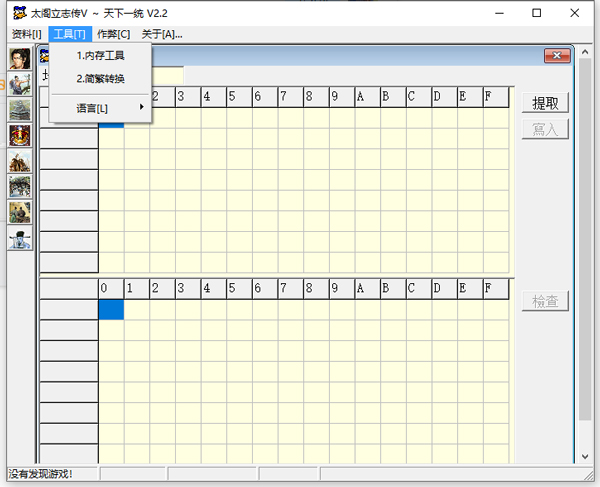Choose 1.内存工具 from the menu
This screenshot has height=487, width=600.
tap(100, 56)
